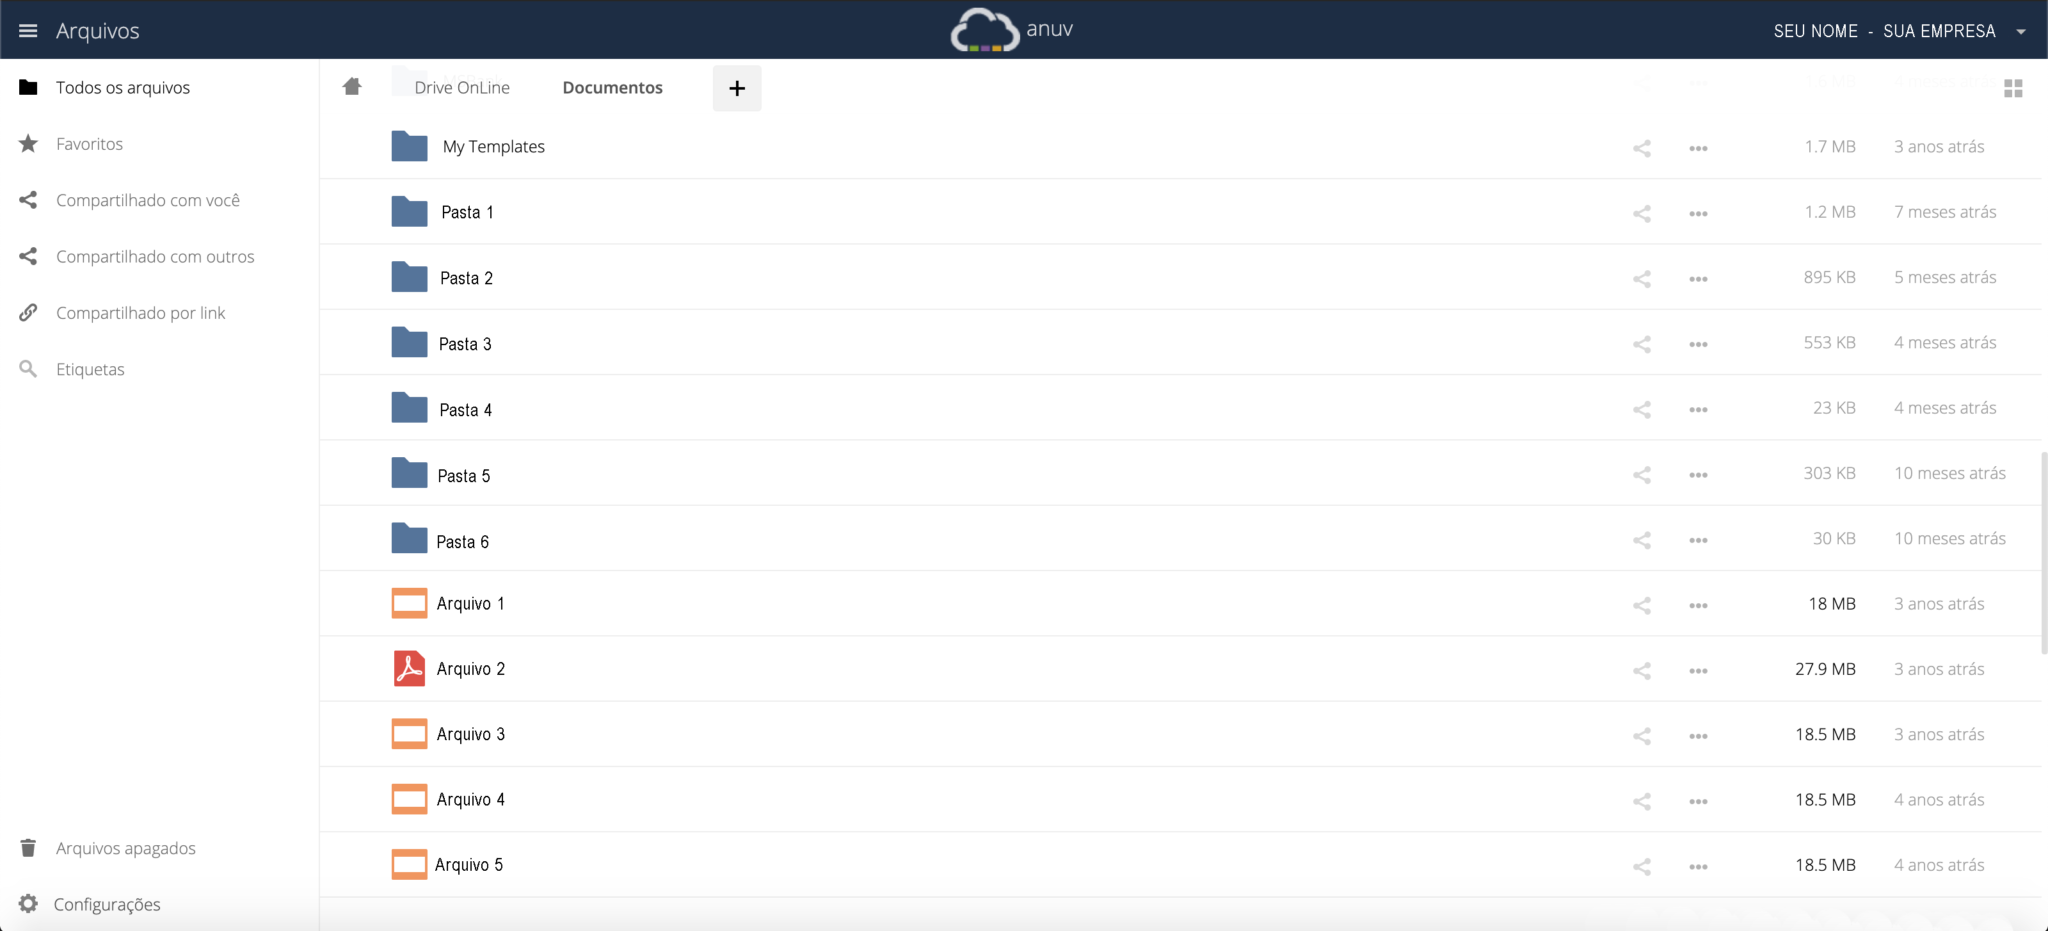Share the folder Pasta 2

click(1641, 278)
